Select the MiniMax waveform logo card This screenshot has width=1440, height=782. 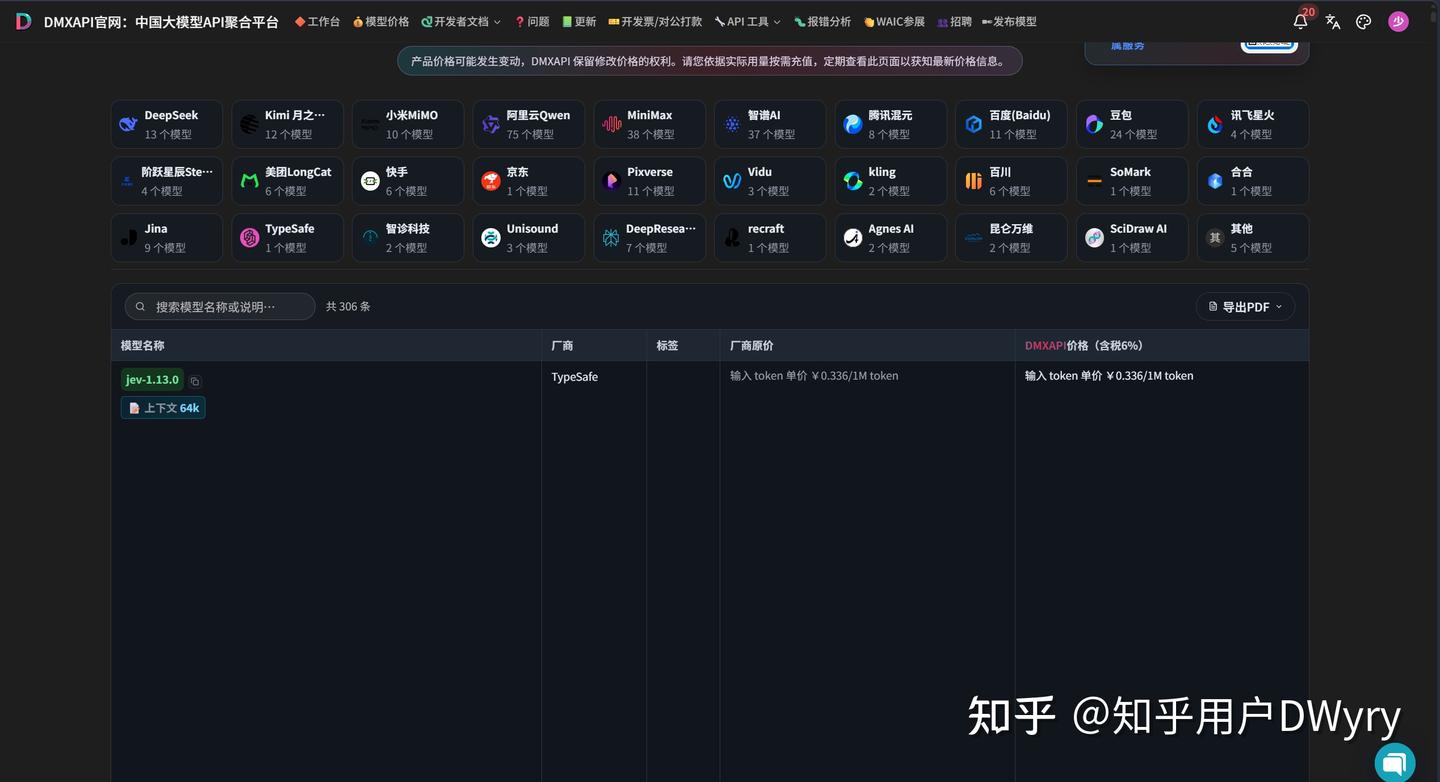coord(650,124)
